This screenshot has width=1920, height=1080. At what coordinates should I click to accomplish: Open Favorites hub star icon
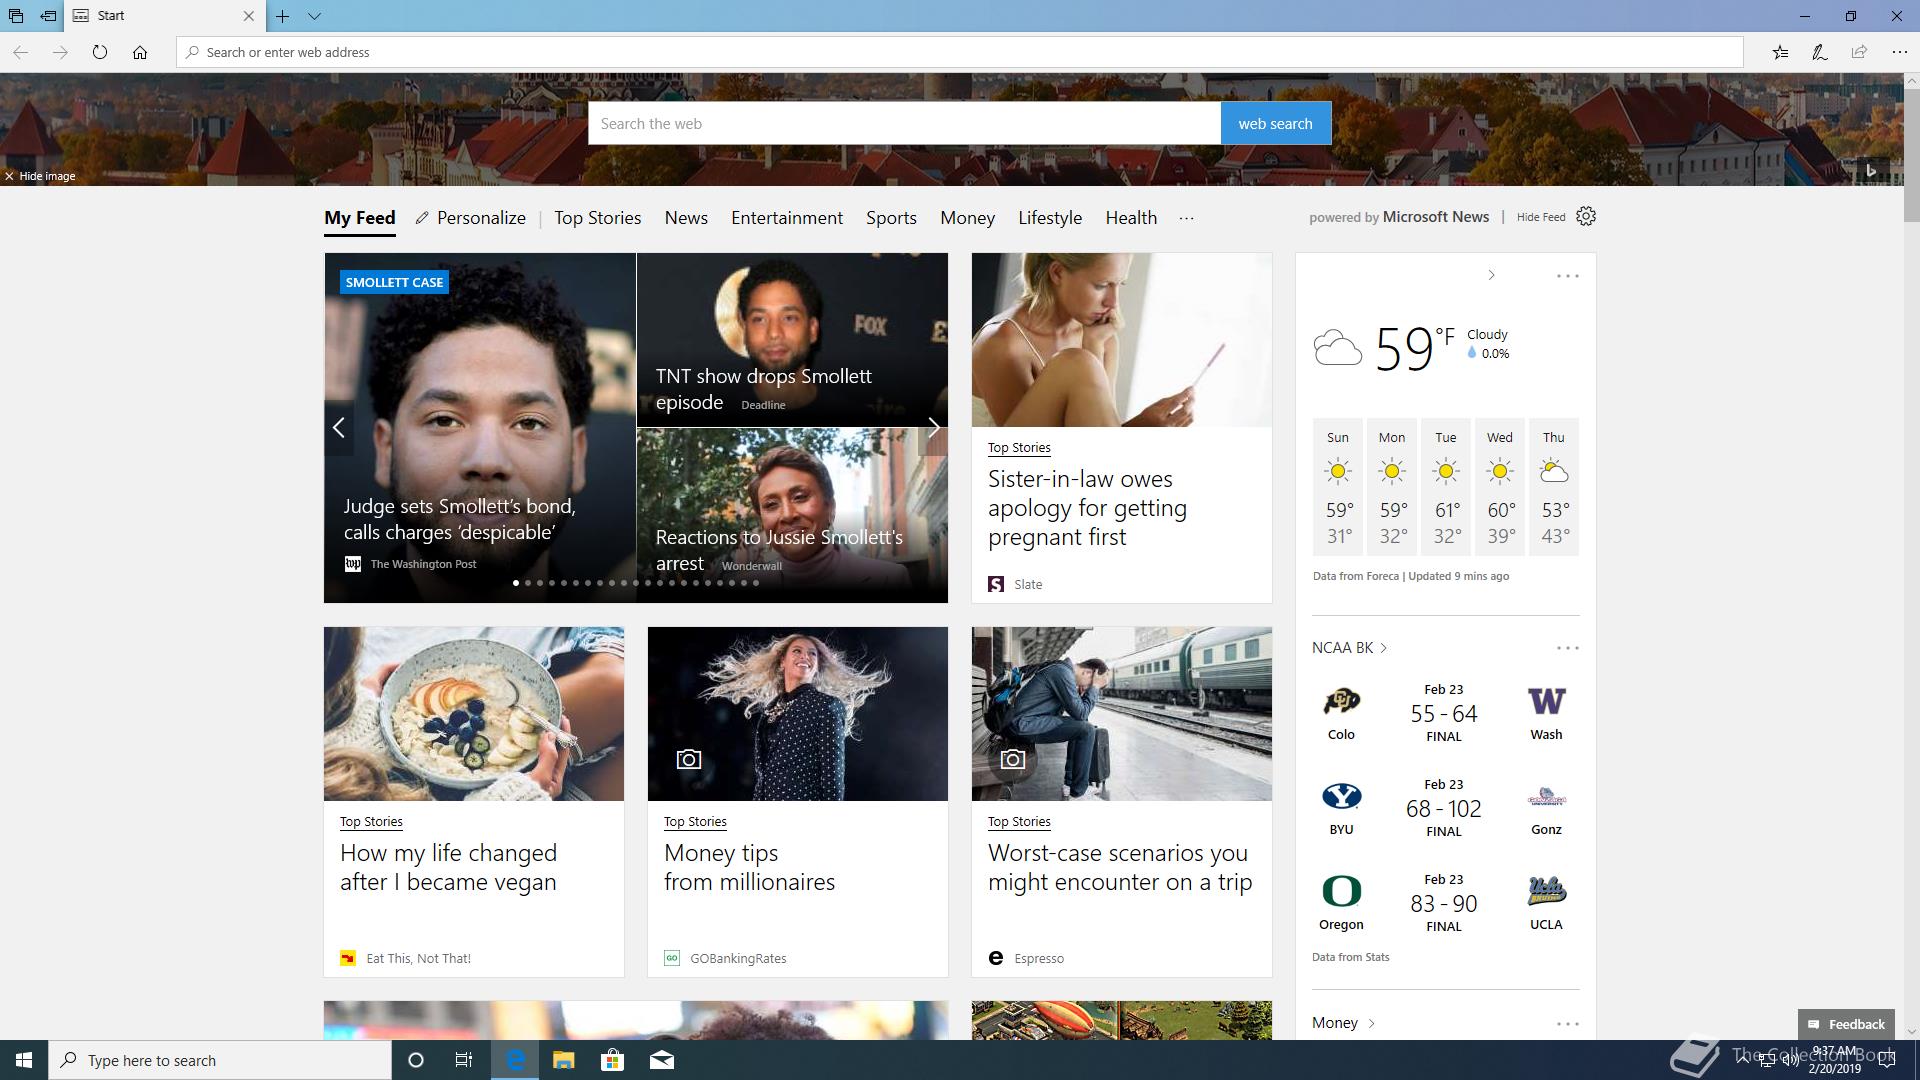(x=1780, y=52)
